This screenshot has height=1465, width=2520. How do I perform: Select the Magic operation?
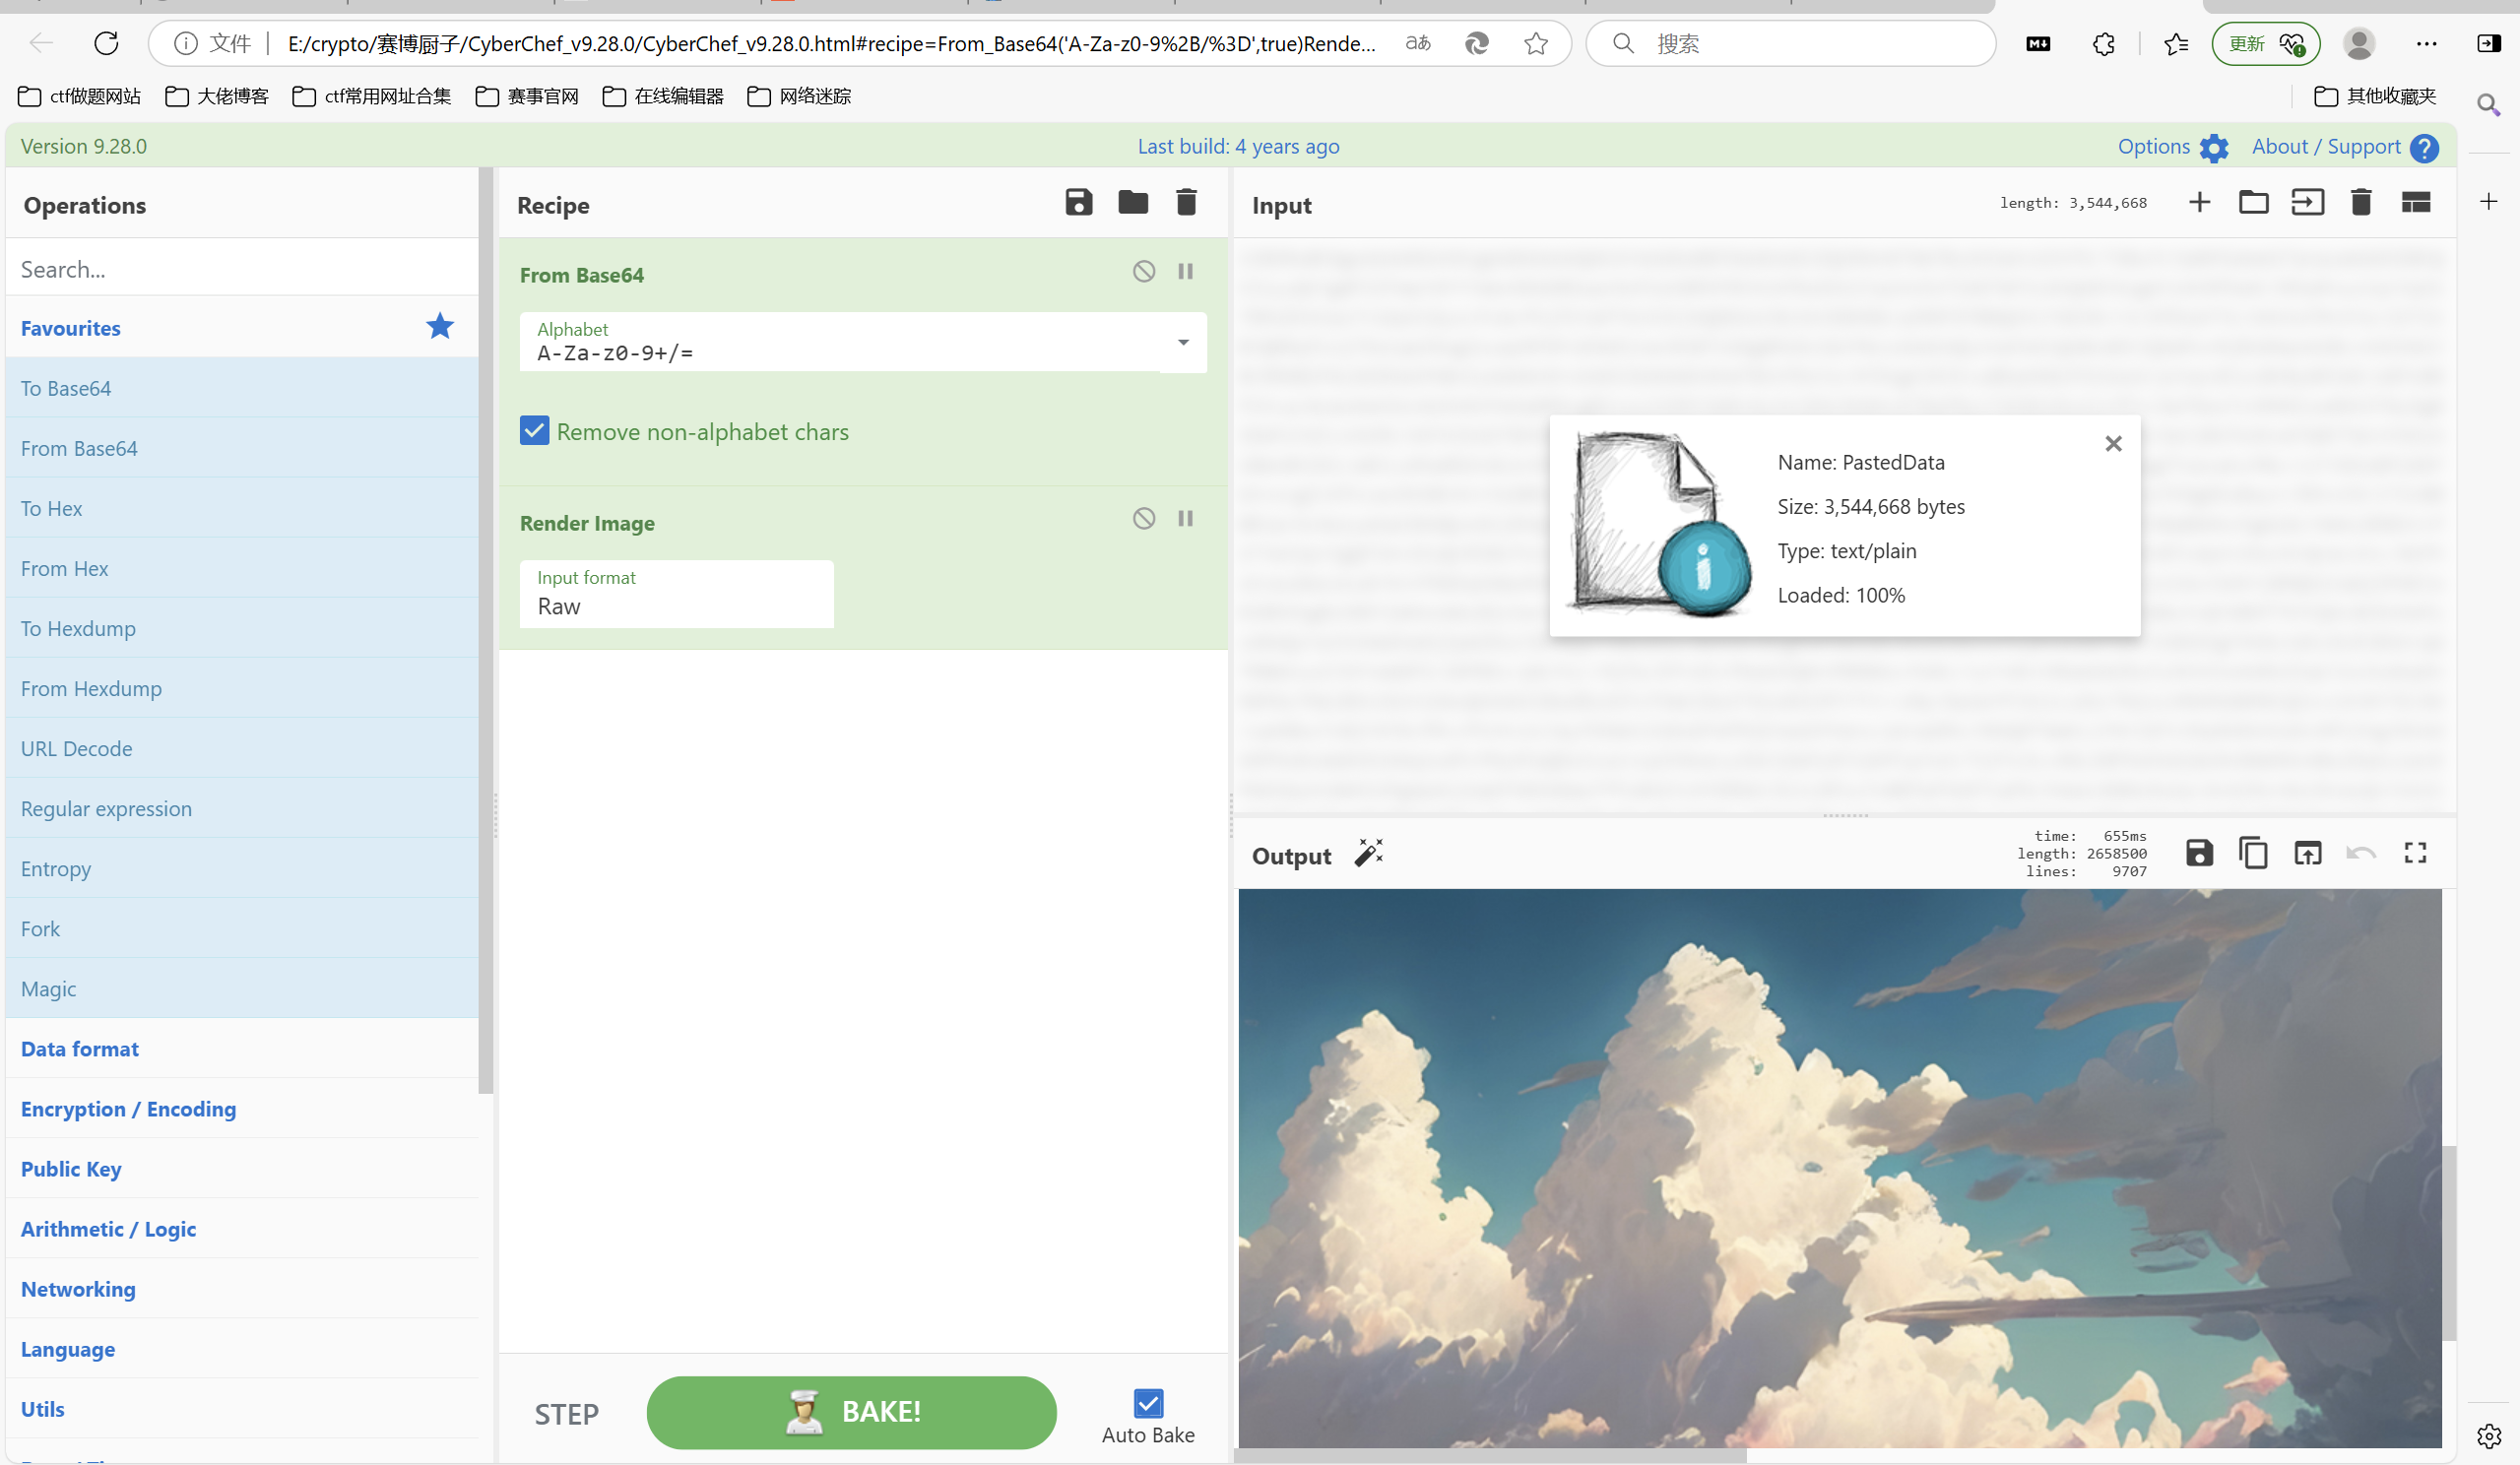pyautogui.click(x=241, y=988)
